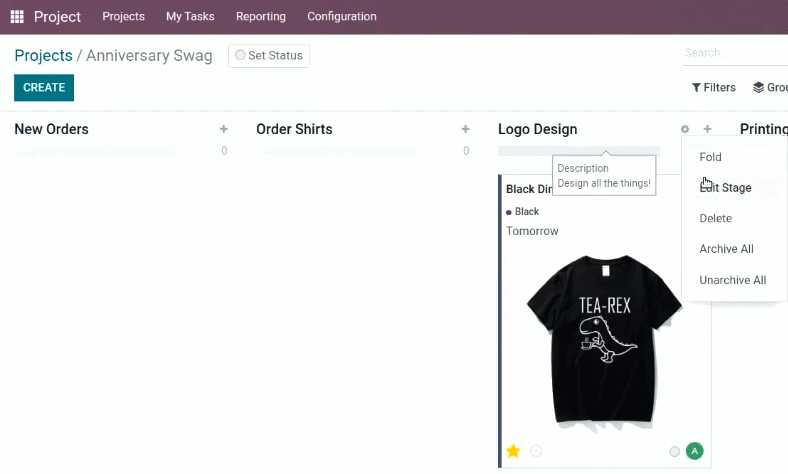Click the Tomorrow deadline on the card
The width and height of the screenshot is (788, 474).
(532, 231)
